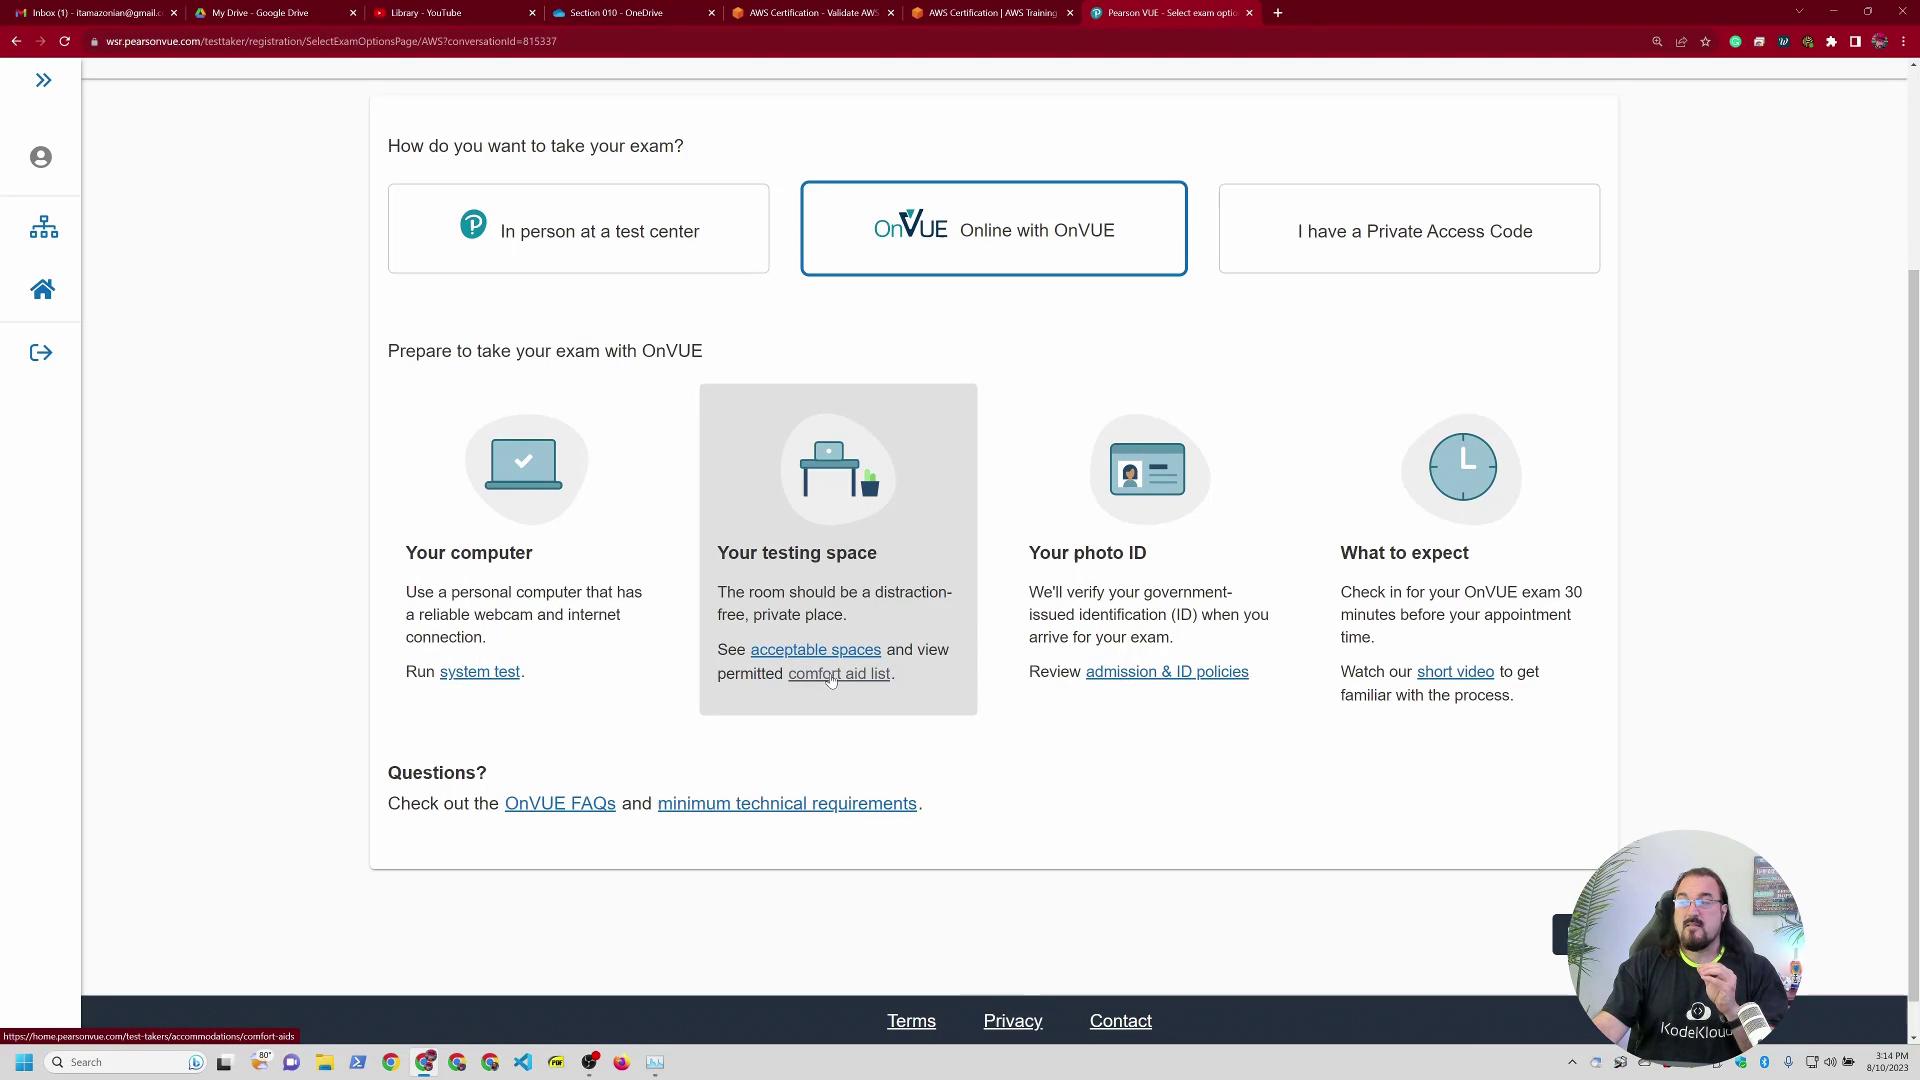Open the acceptable spaces link
This screenshot has height=1080, width=1920.
pyautogui.click(x=815, y=650)
